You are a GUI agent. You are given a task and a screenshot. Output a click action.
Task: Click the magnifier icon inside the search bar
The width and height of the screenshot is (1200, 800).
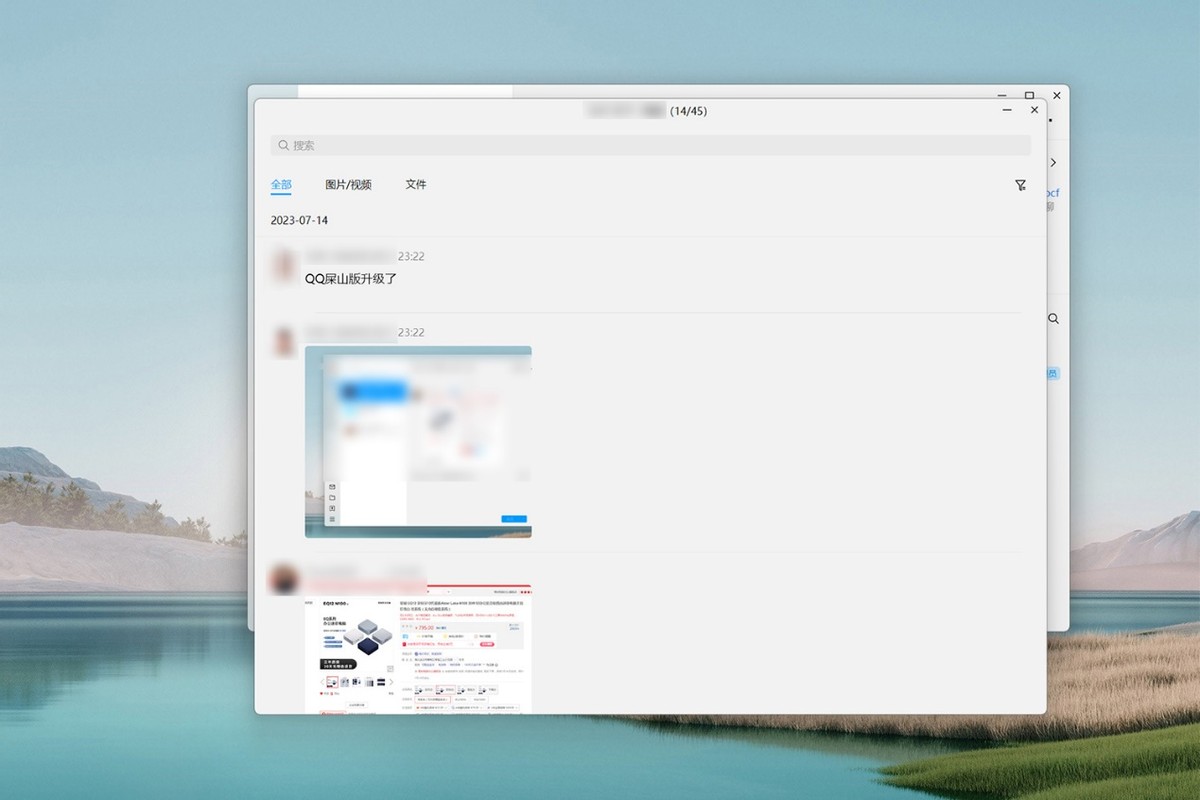pyautogui.click(x=284, y=145)
